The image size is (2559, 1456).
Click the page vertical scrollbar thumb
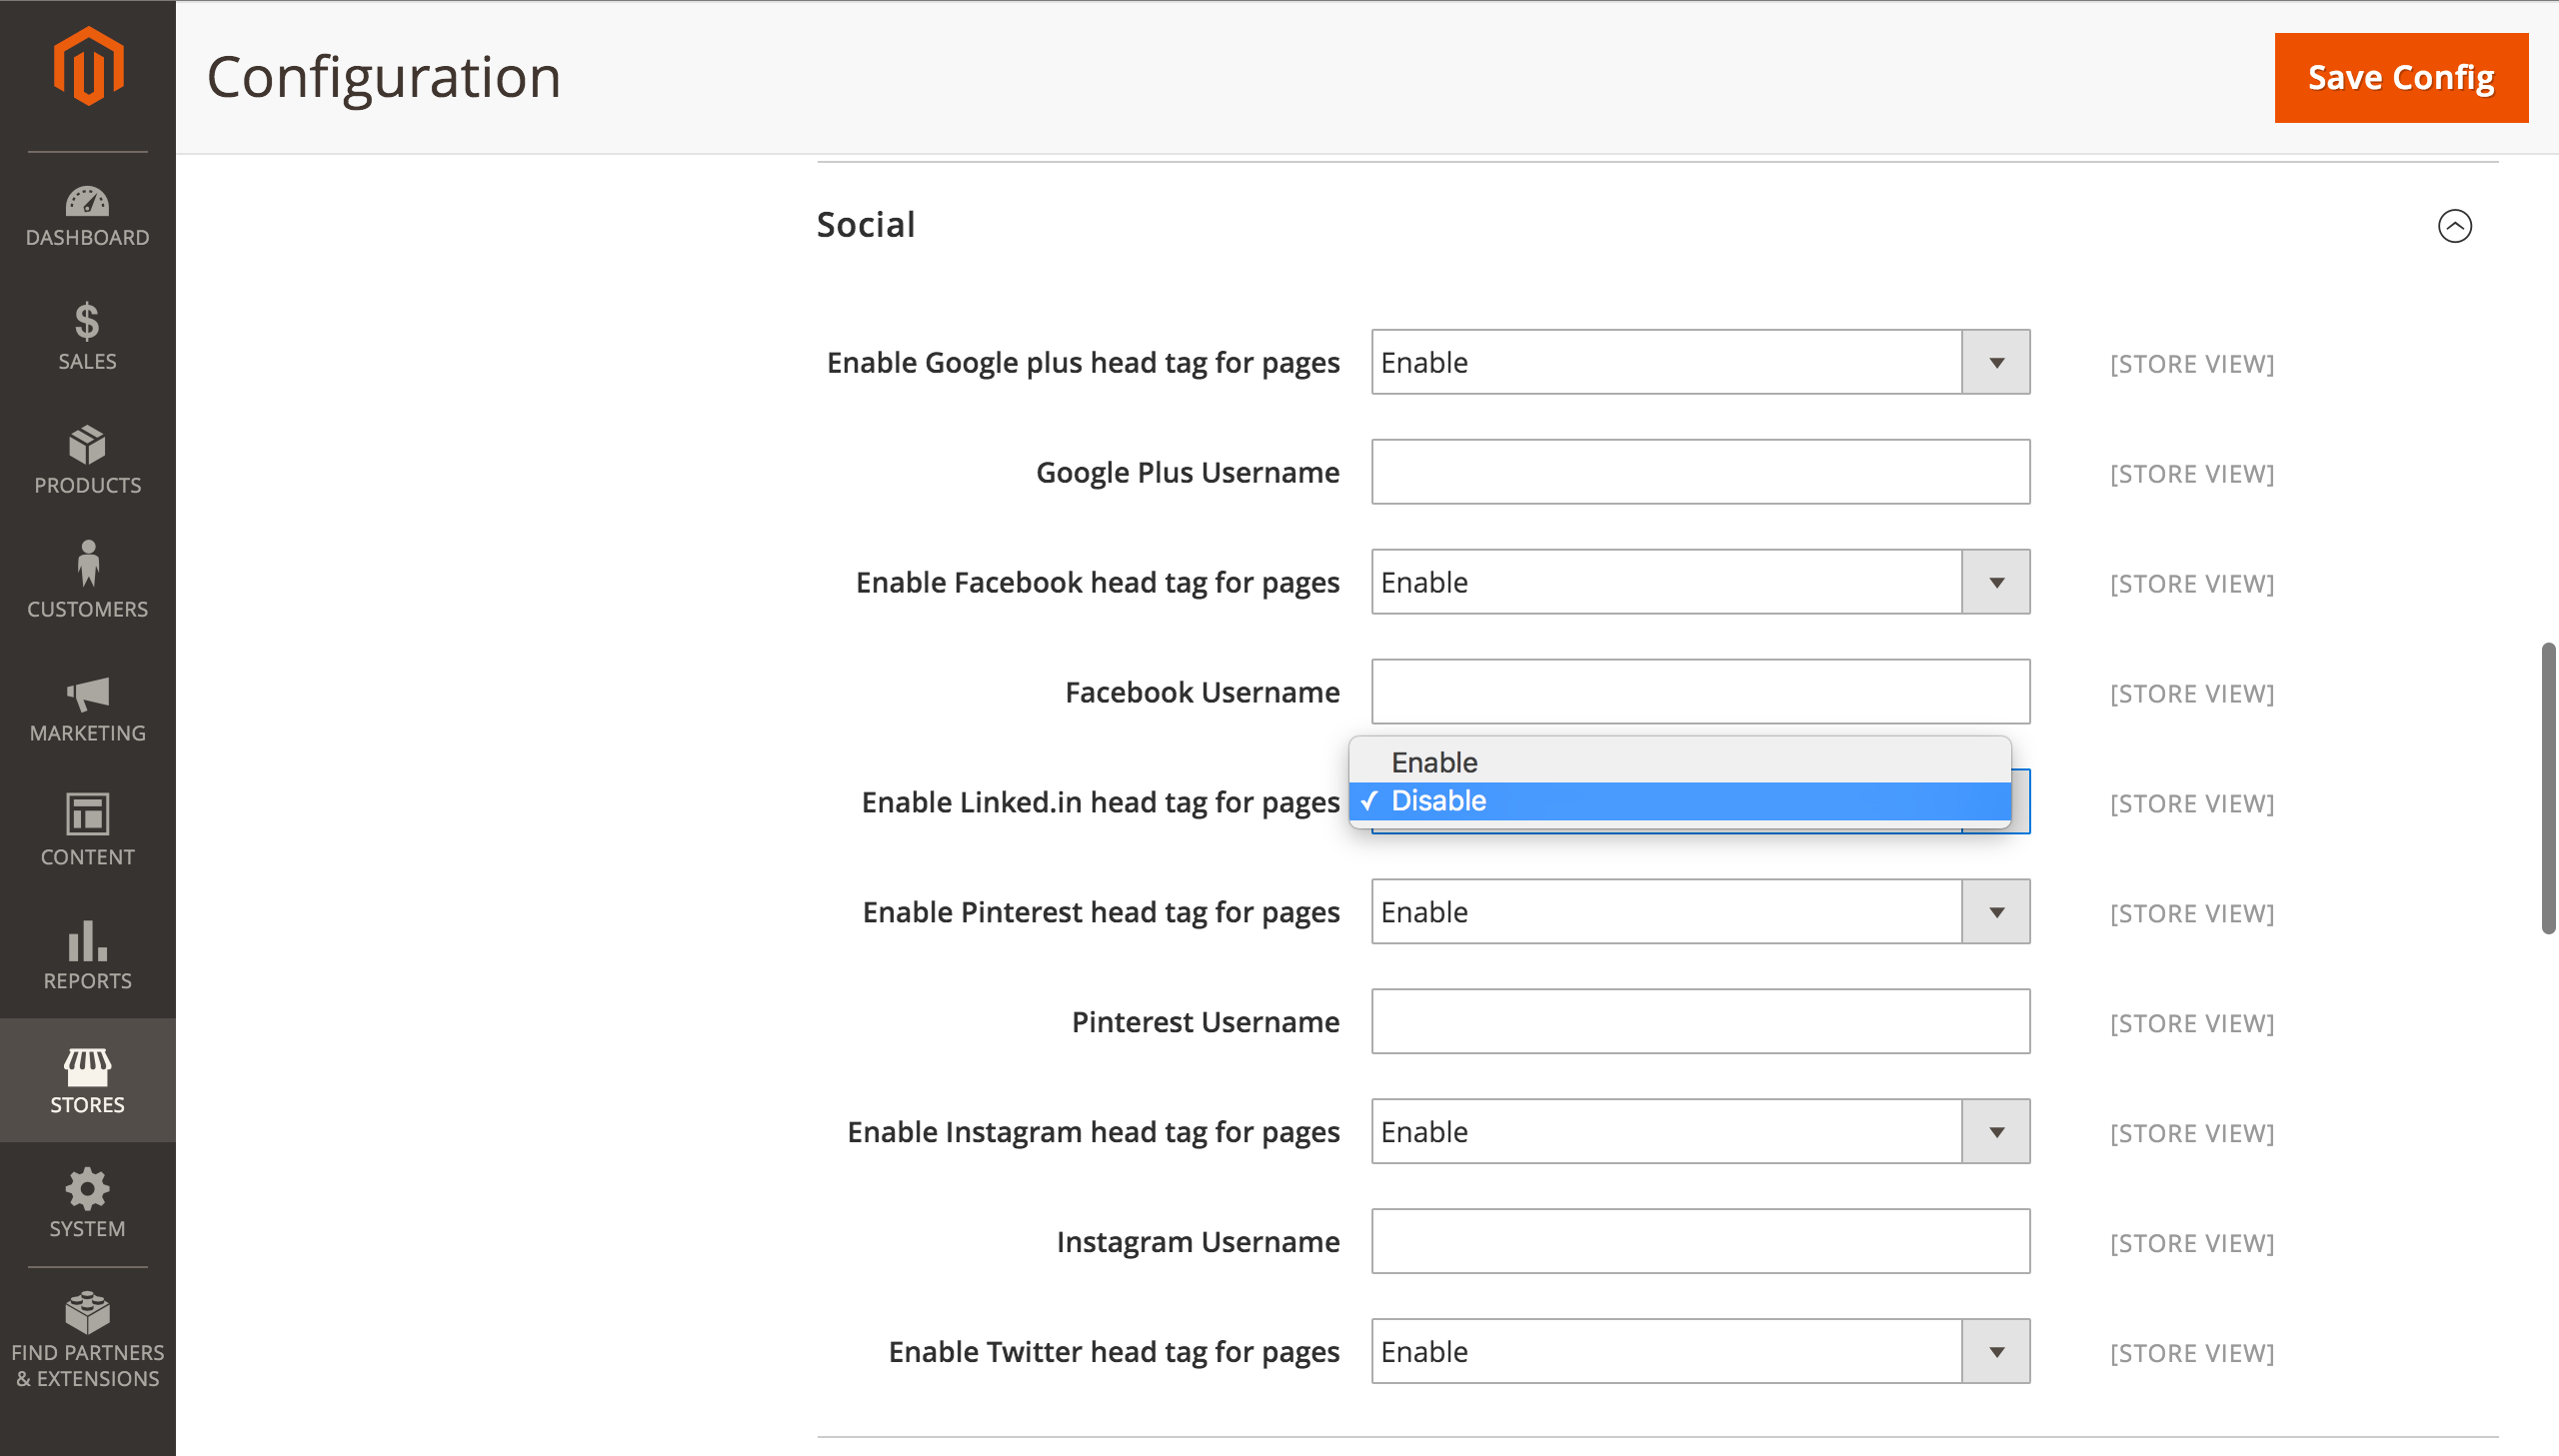tap(2549, 788)
